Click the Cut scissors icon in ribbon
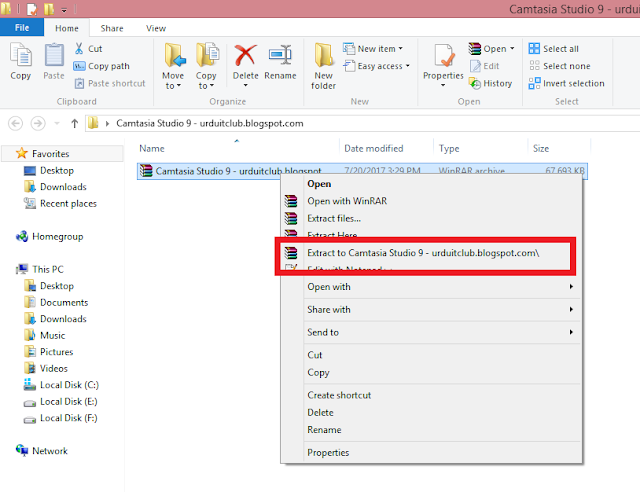The height and width of the screenshot is (492, 640). pos(79,49)
